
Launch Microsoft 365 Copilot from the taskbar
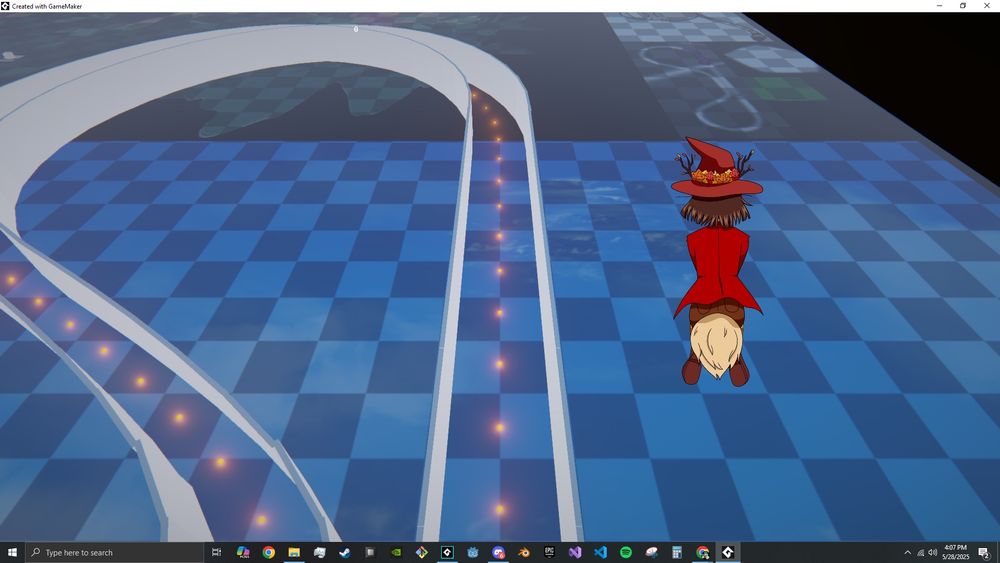[243, 552]
